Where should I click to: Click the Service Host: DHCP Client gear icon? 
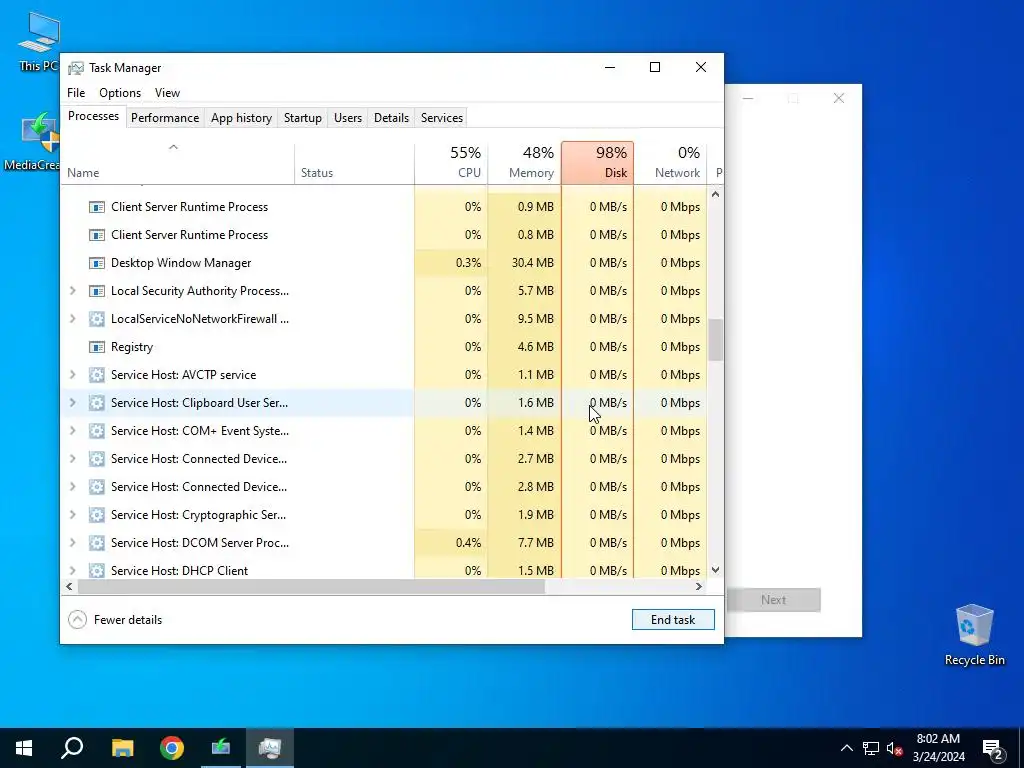click(x=97, y=571)
